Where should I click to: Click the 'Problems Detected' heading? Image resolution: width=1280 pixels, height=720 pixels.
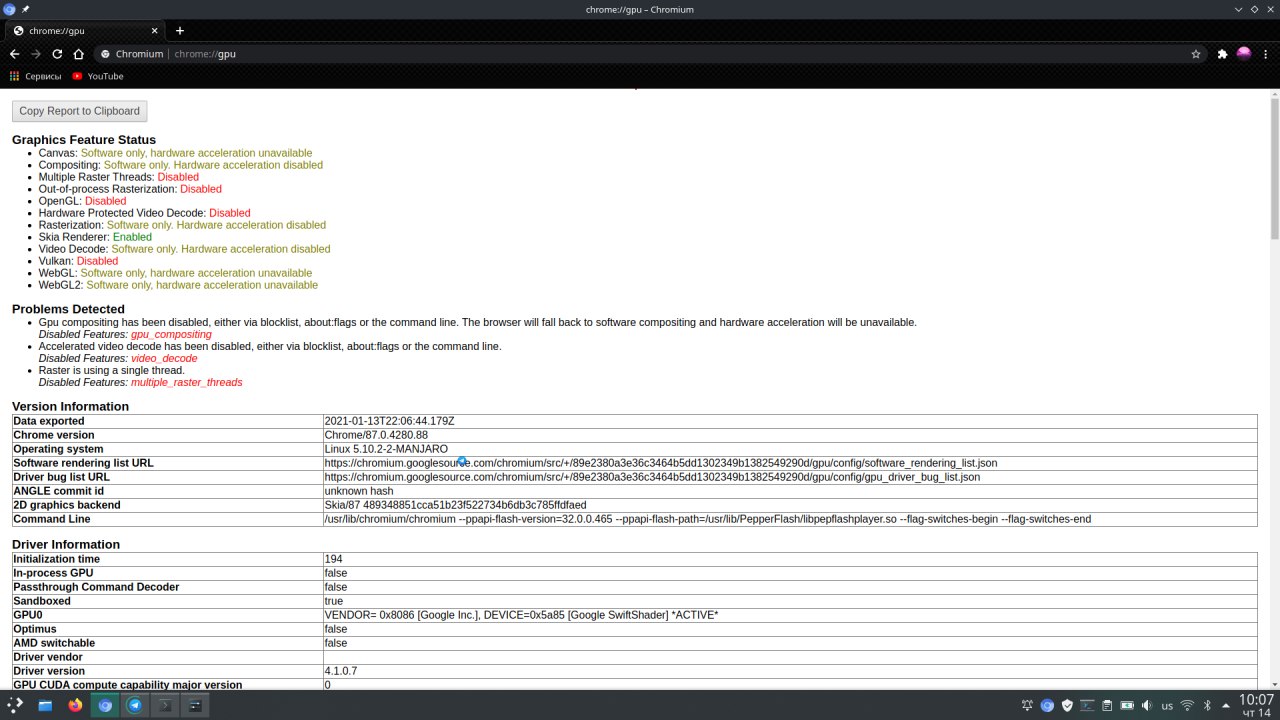pyautogui.click(x=68, y=309)
